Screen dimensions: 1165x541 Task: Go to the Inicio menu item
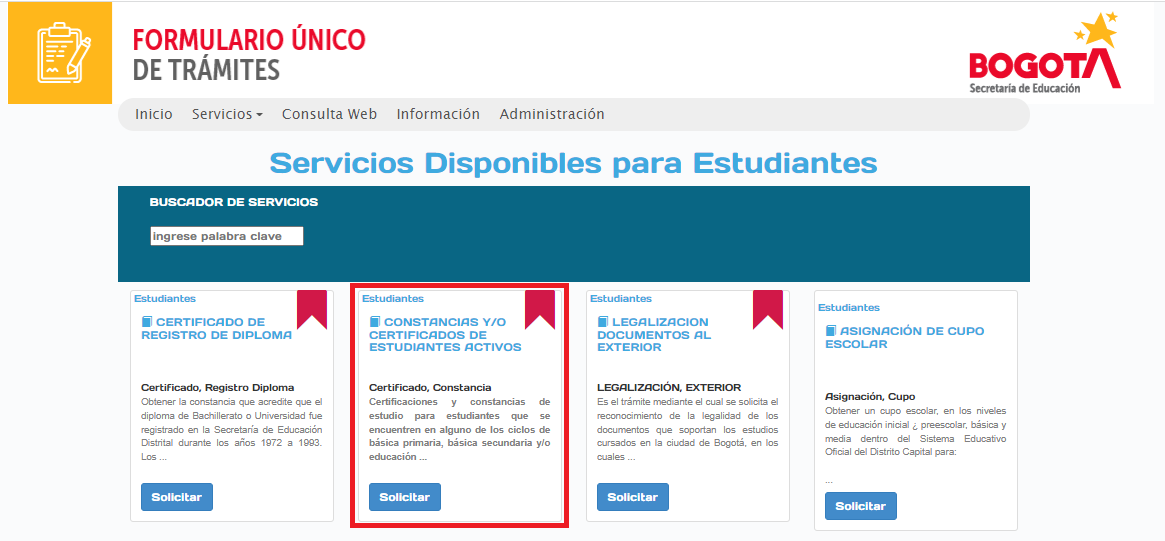point(154,114)
